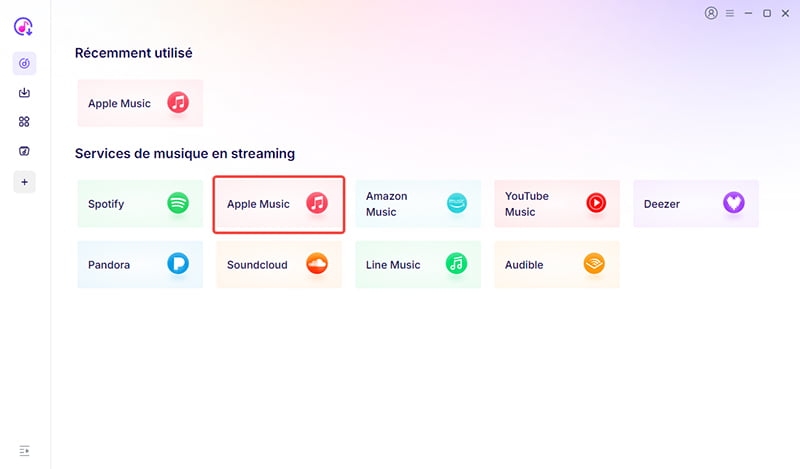Maximize the application window
The image size is (800, 469).
click(x=766, y=13)
